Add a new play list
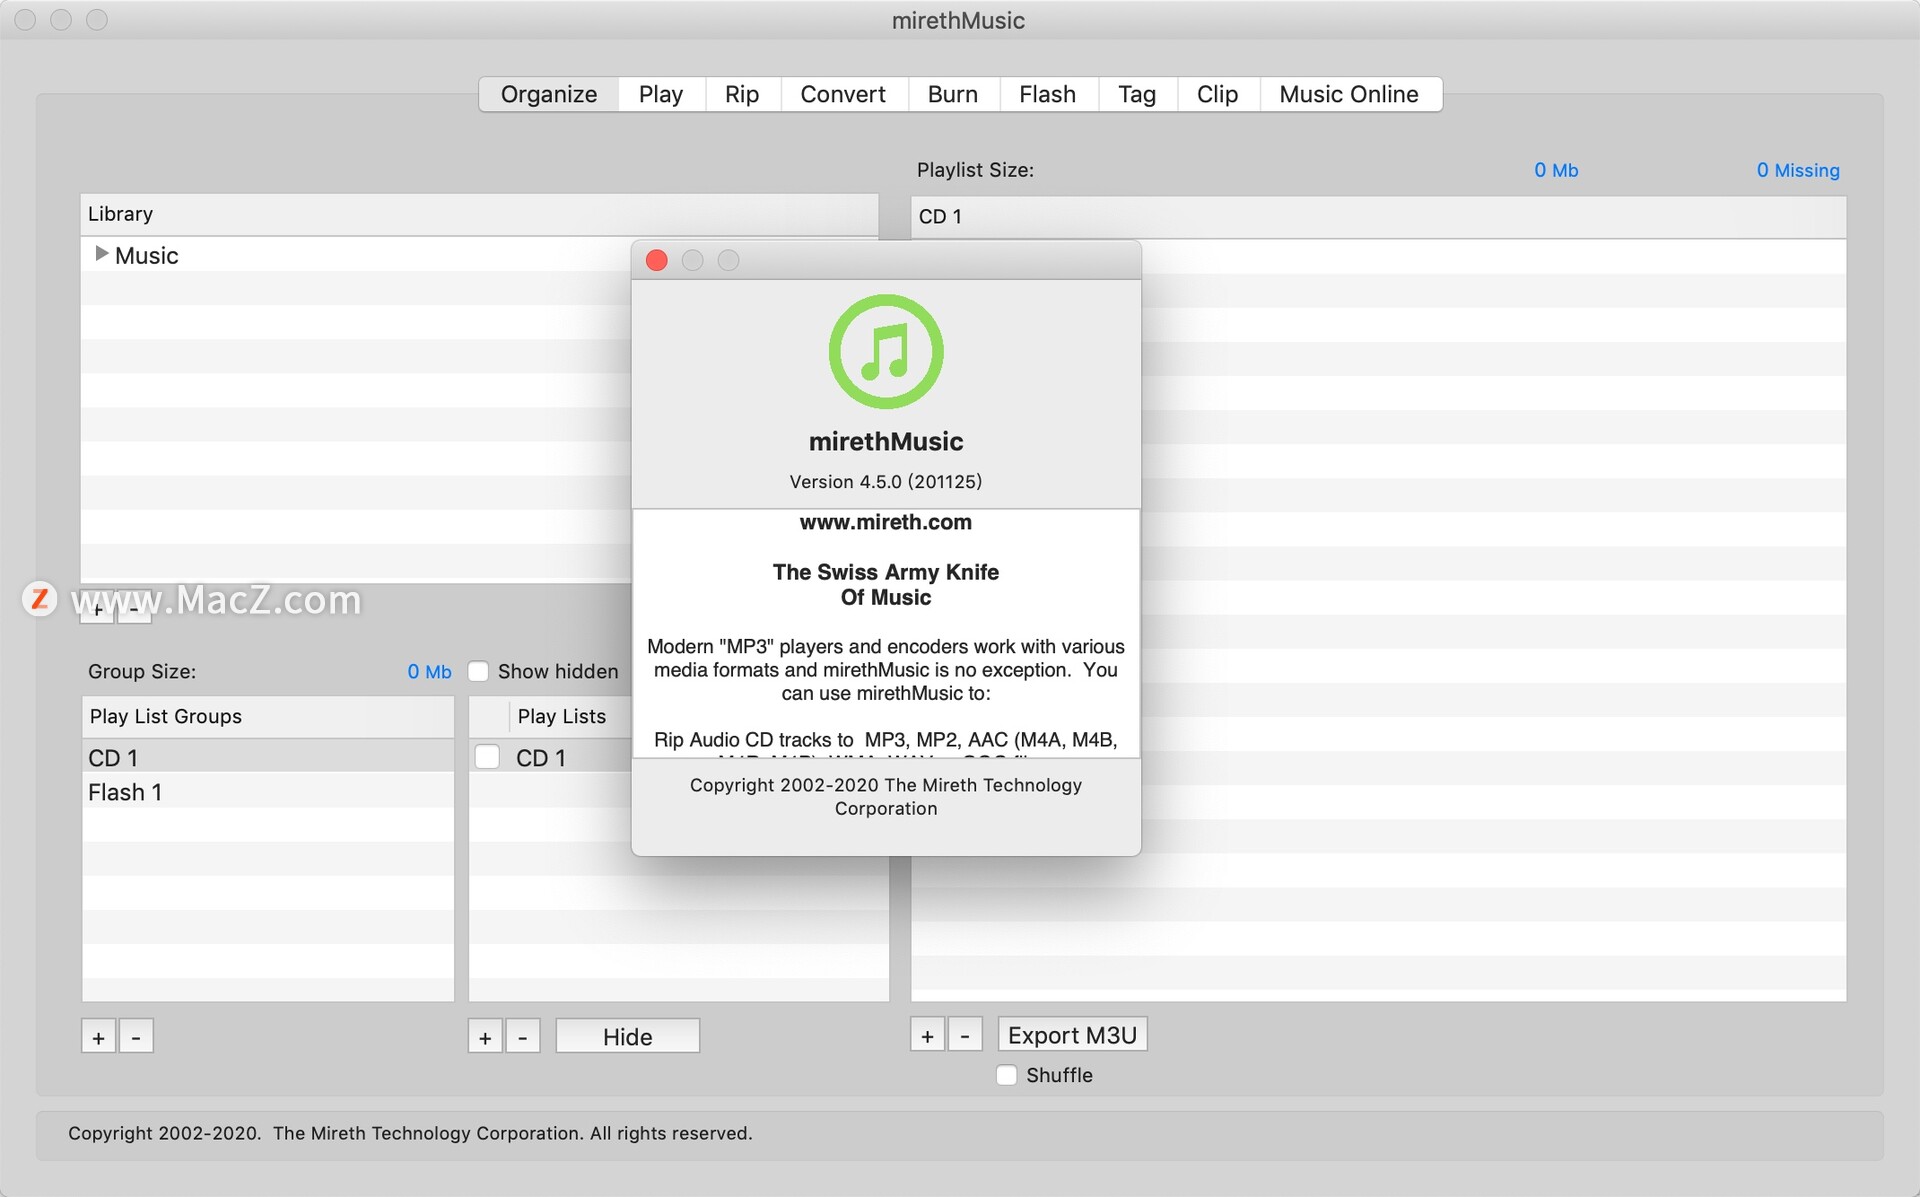This screenshot has width=1920, height=1197. (x=485, y=1037)
